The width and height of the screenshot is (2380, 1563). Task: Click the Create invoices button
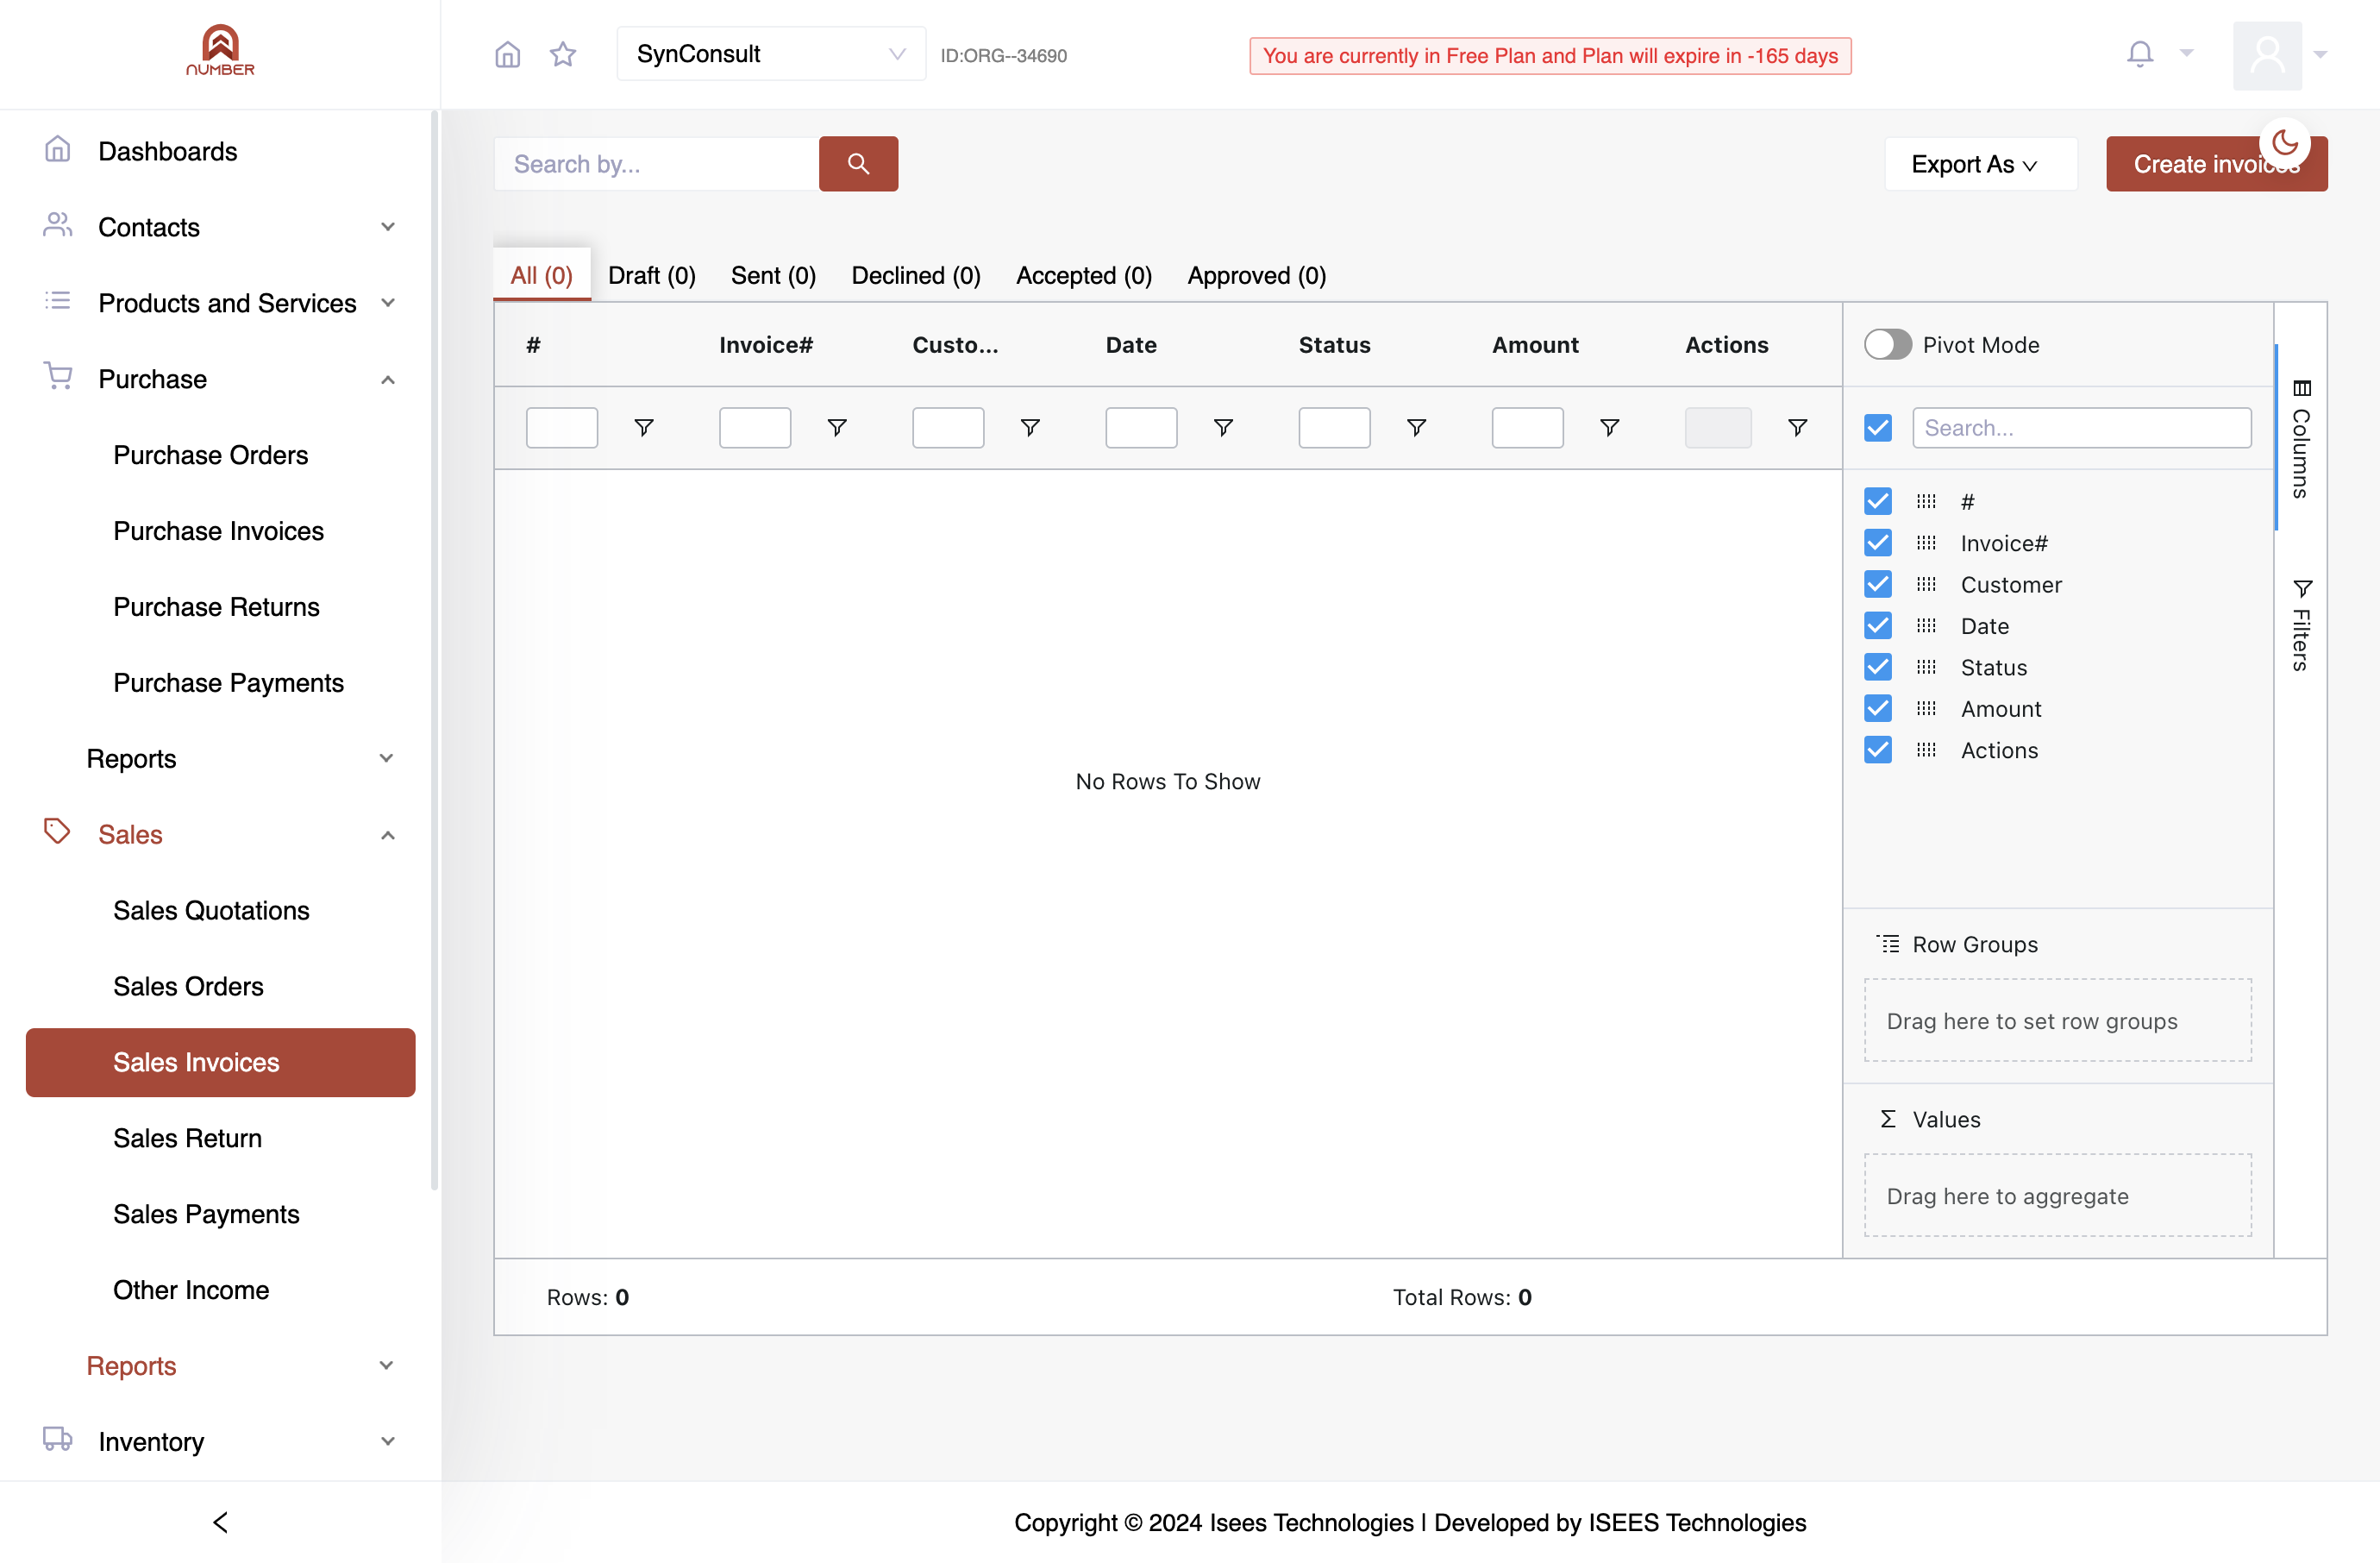[2216, 164]
